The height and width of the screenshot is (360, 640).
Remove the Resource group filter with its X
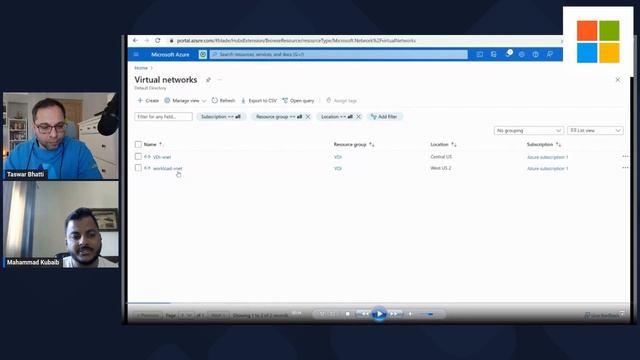coord(308,117)
